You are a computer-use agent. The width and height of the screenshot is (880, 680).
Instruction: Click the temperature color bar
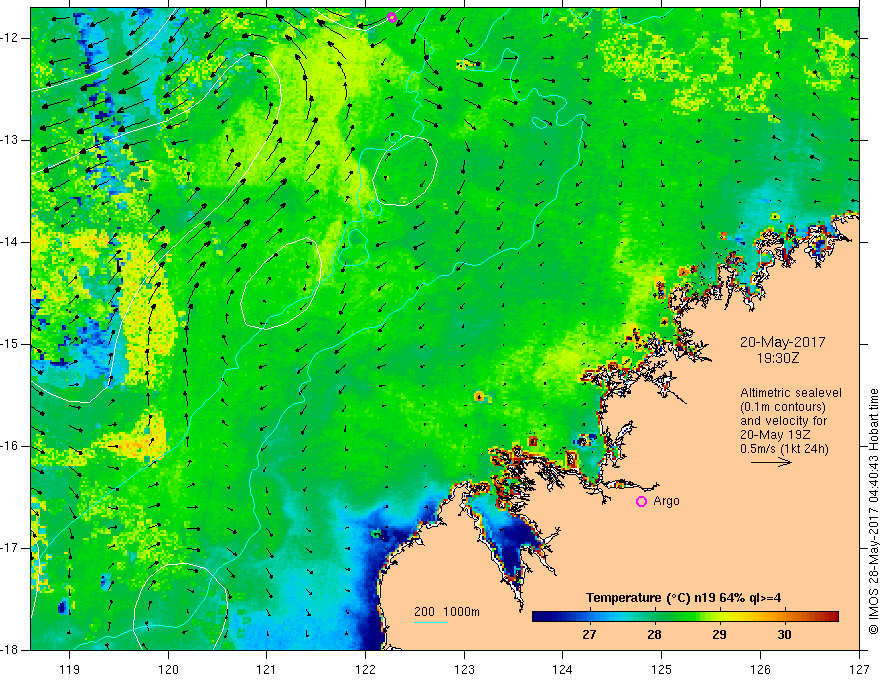click(x=685, y=616)
